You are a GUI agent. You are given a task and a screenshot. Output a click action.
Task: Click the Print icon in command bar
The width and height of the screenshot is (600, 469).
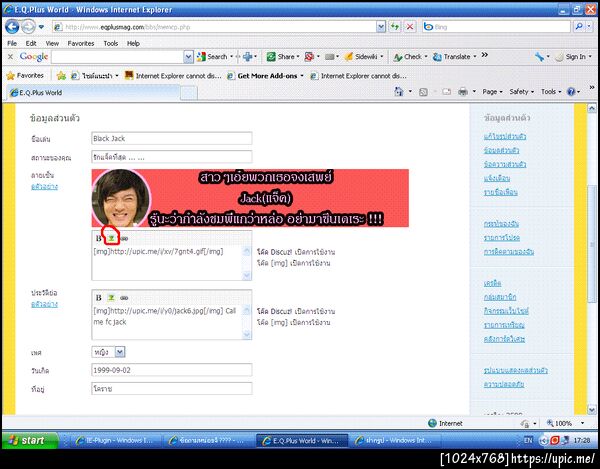click(x=463, y=92)
